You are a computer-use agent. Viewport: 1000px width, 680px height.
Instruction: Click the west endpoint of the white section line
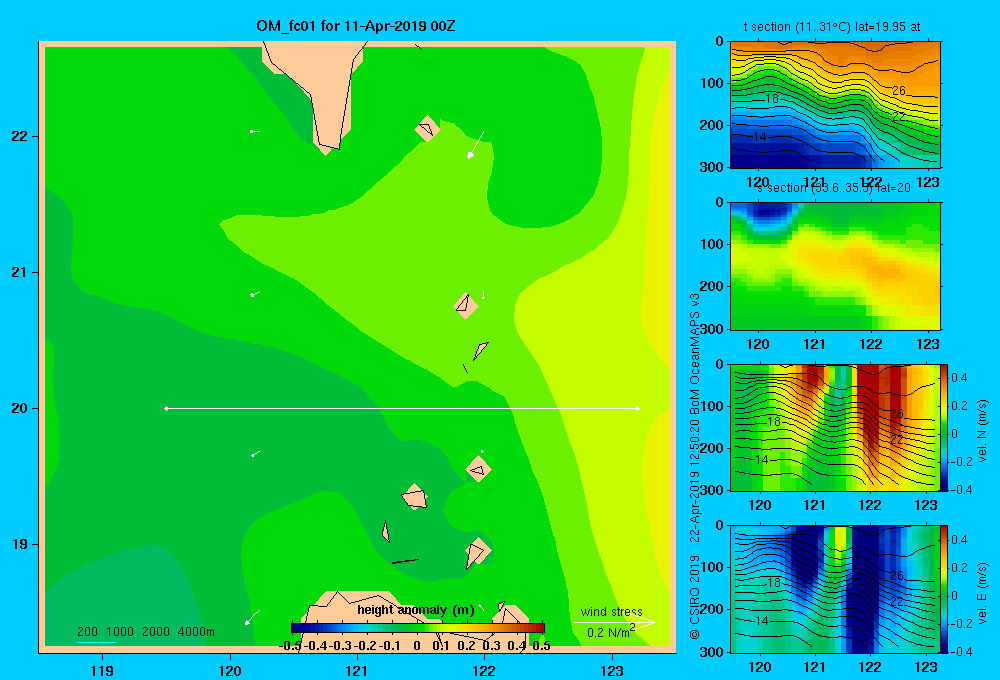pos(166,408)
